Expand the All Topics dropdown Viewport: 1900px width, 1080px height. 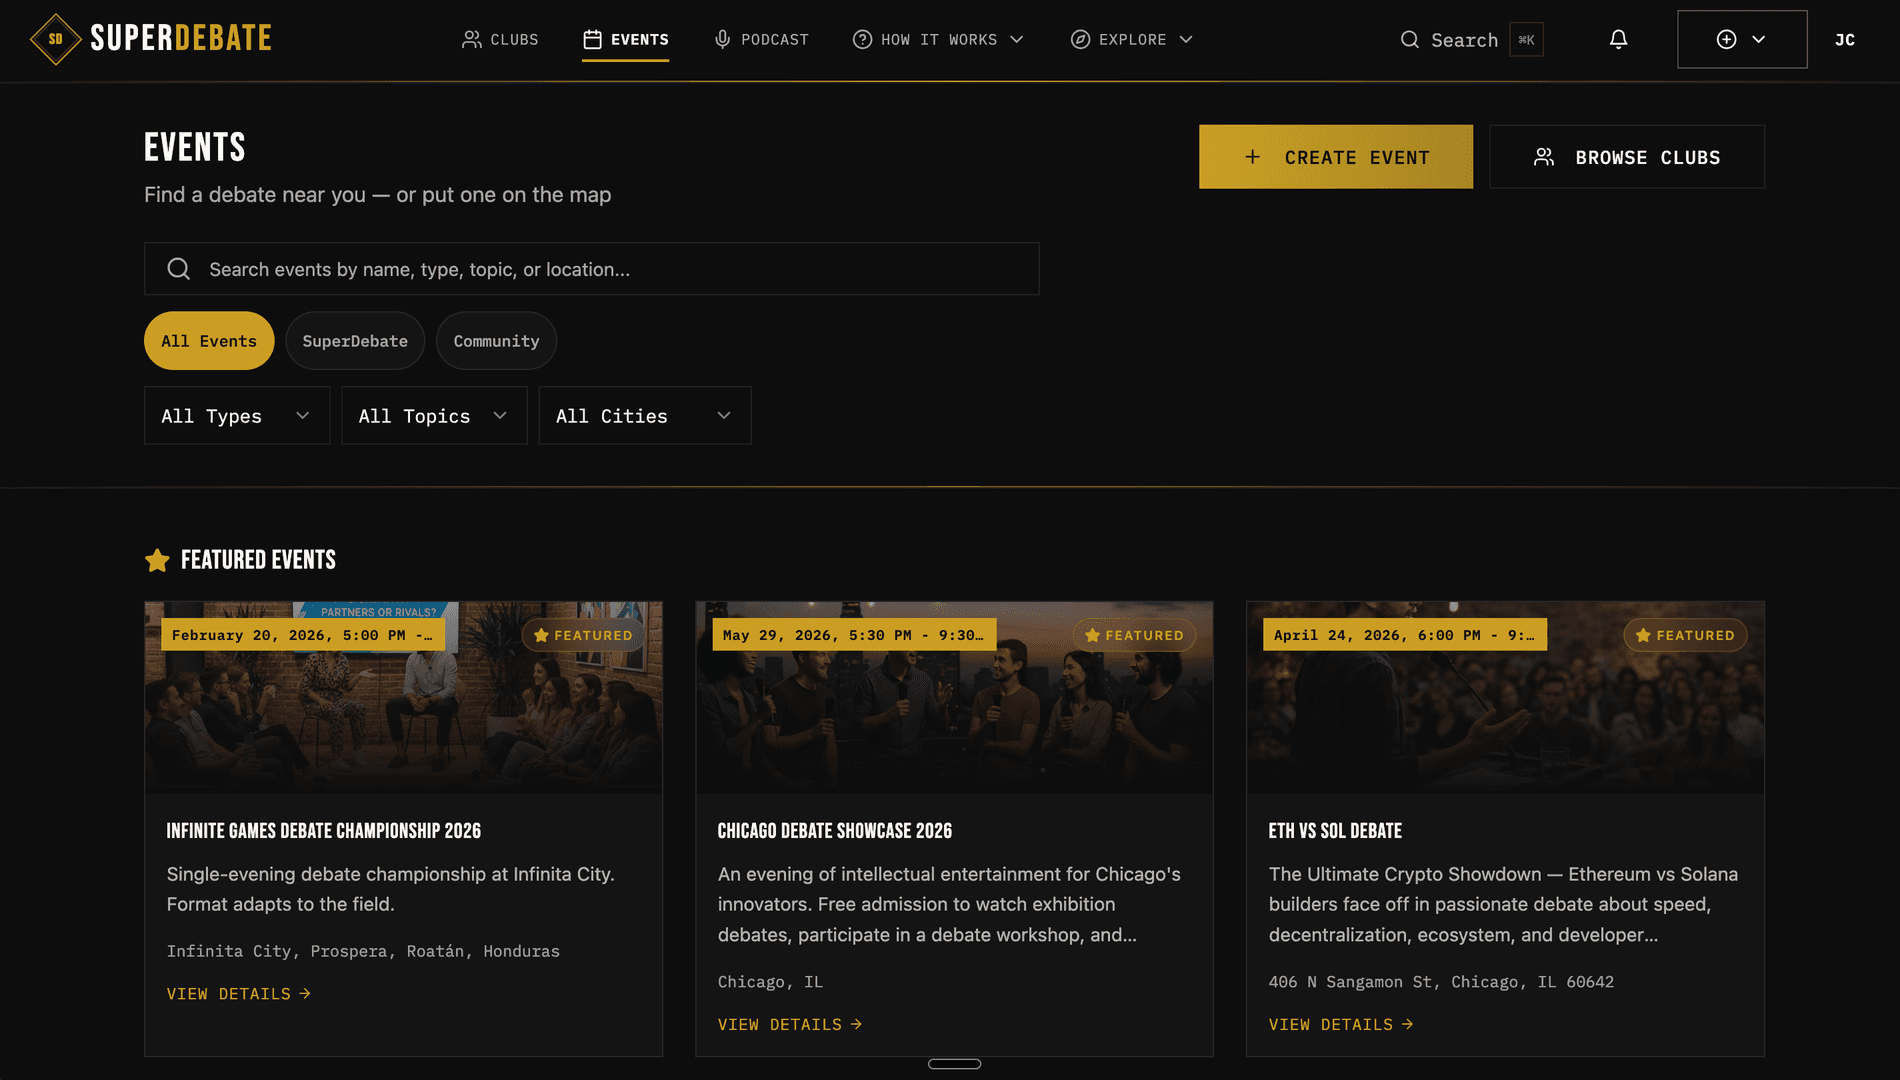click(x=434, y=416)
